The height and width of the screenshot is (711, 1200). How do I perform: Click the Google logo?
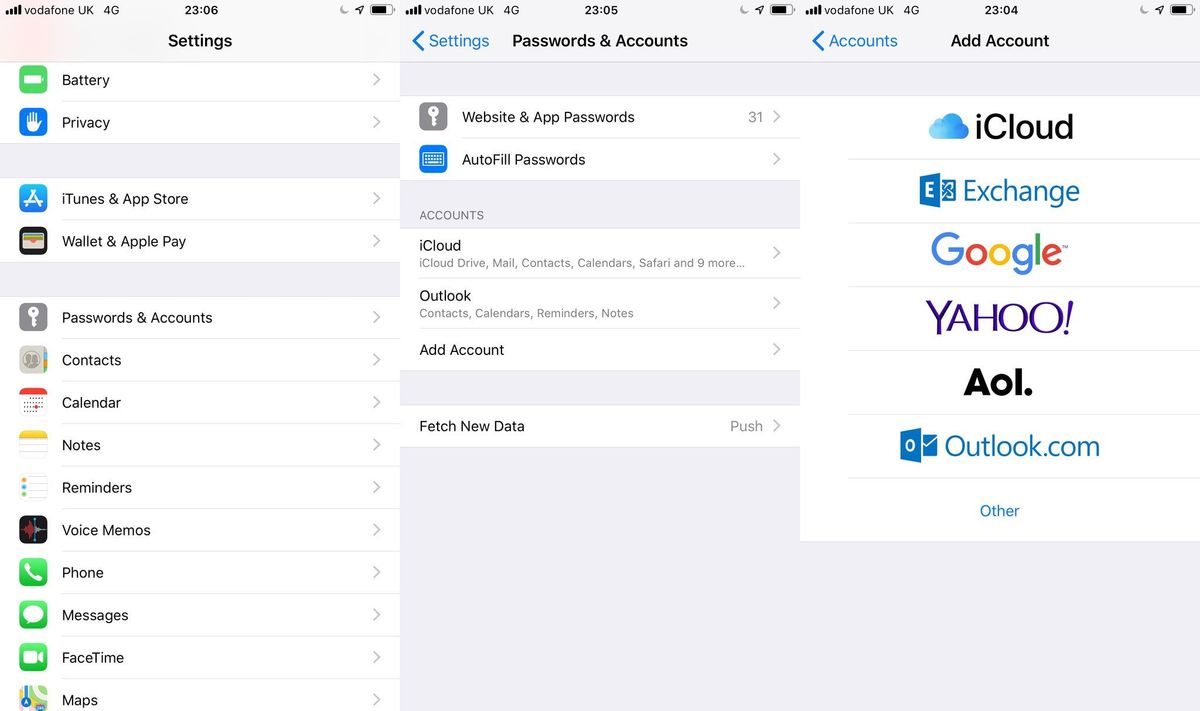point(998,253)
